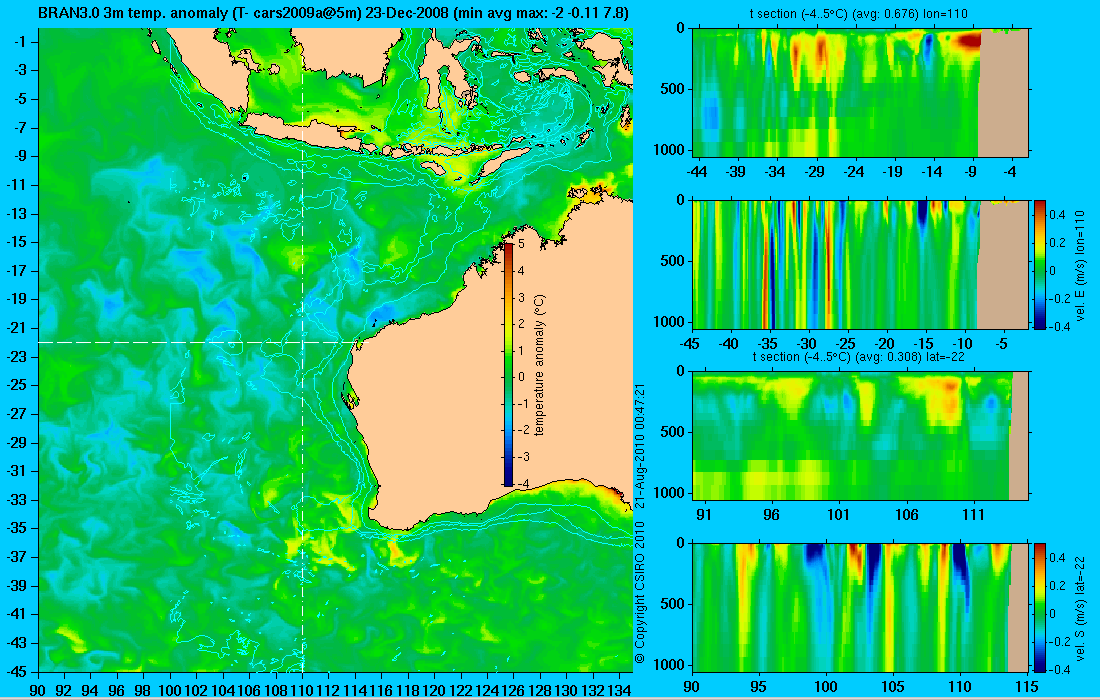Viewport: 1100px width, 700px height.
Task: Click latitude tick label -27 on main map
Action: click(16, 414)
